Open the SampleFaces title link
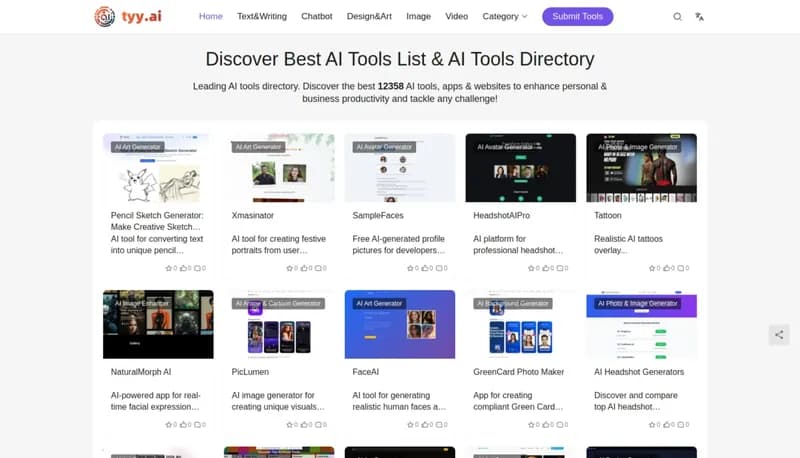This screenshot has width=800, height=458. click(x=378, y=215)
